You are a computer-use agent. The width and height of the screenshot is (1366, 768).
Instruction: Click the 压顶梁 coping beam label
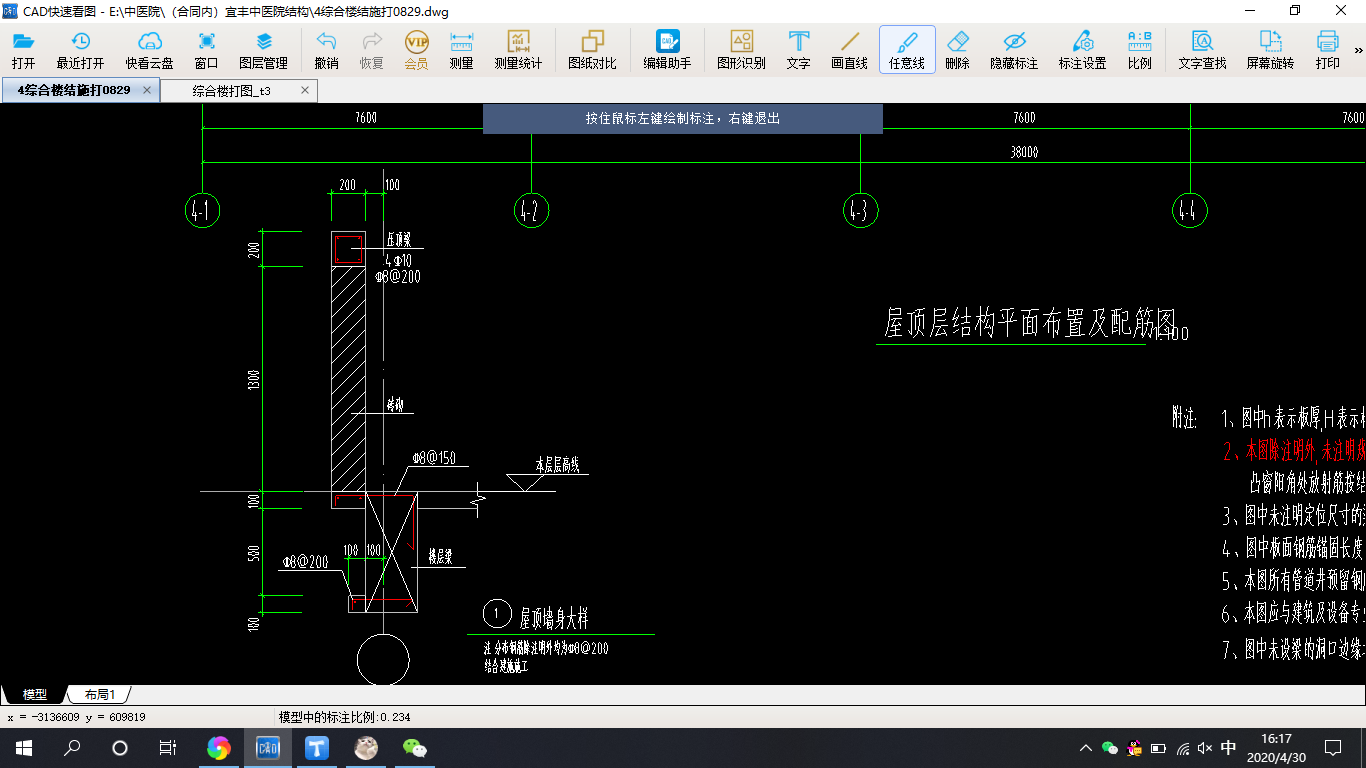400,241
